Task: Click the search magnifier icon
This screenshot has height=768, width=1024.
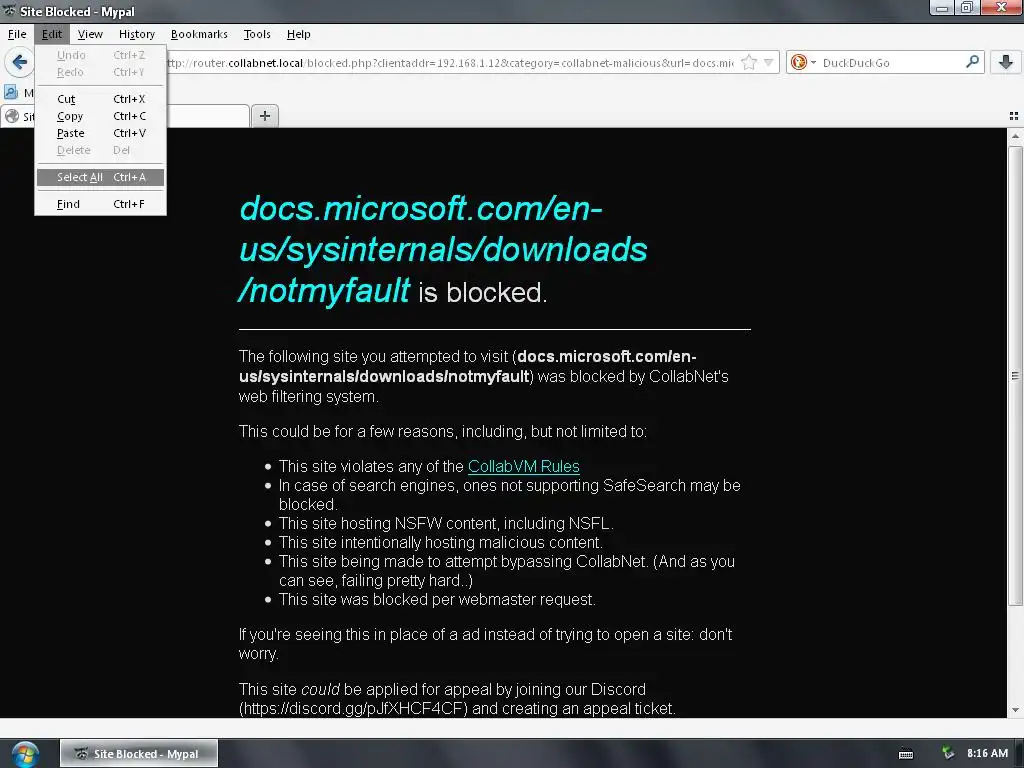Action: point(972,62)
